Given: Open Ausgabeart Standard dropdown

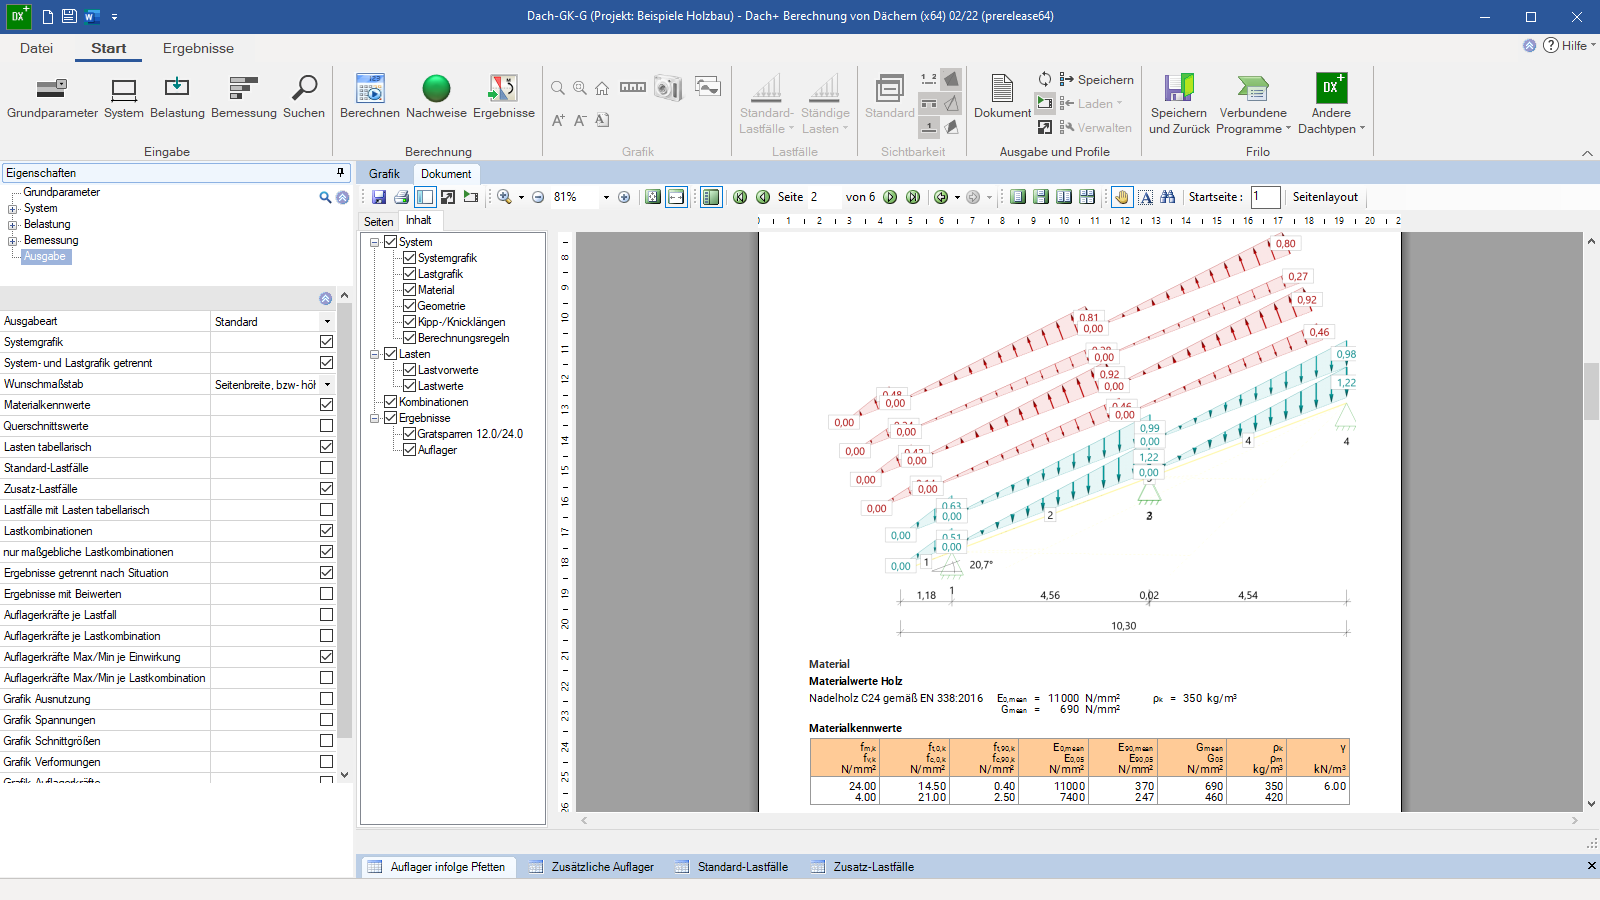Looking at the screenshot, I should [x=327, y=322].
